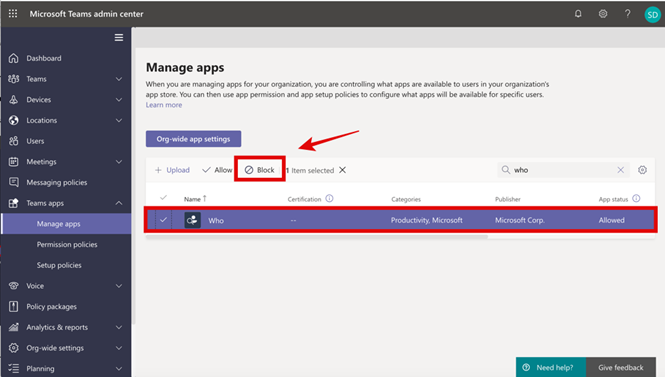The image size is (665, 377).
Task: Click the Org-wide settings gear icon
Action: [x=14, y=348]
